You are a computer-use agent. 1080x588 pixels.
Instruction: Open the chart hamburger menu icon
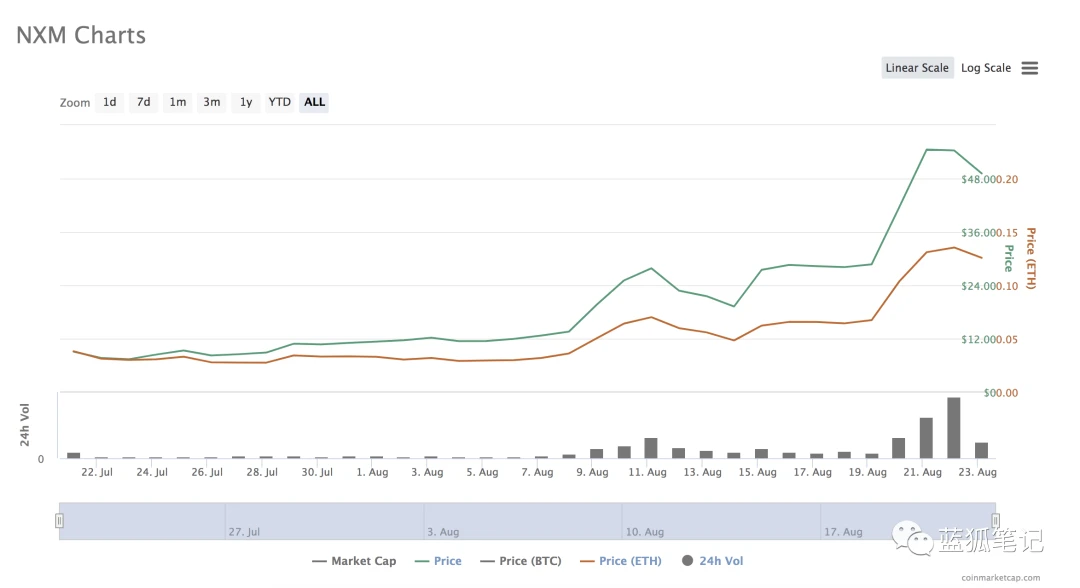click(x=1029, y=68)
